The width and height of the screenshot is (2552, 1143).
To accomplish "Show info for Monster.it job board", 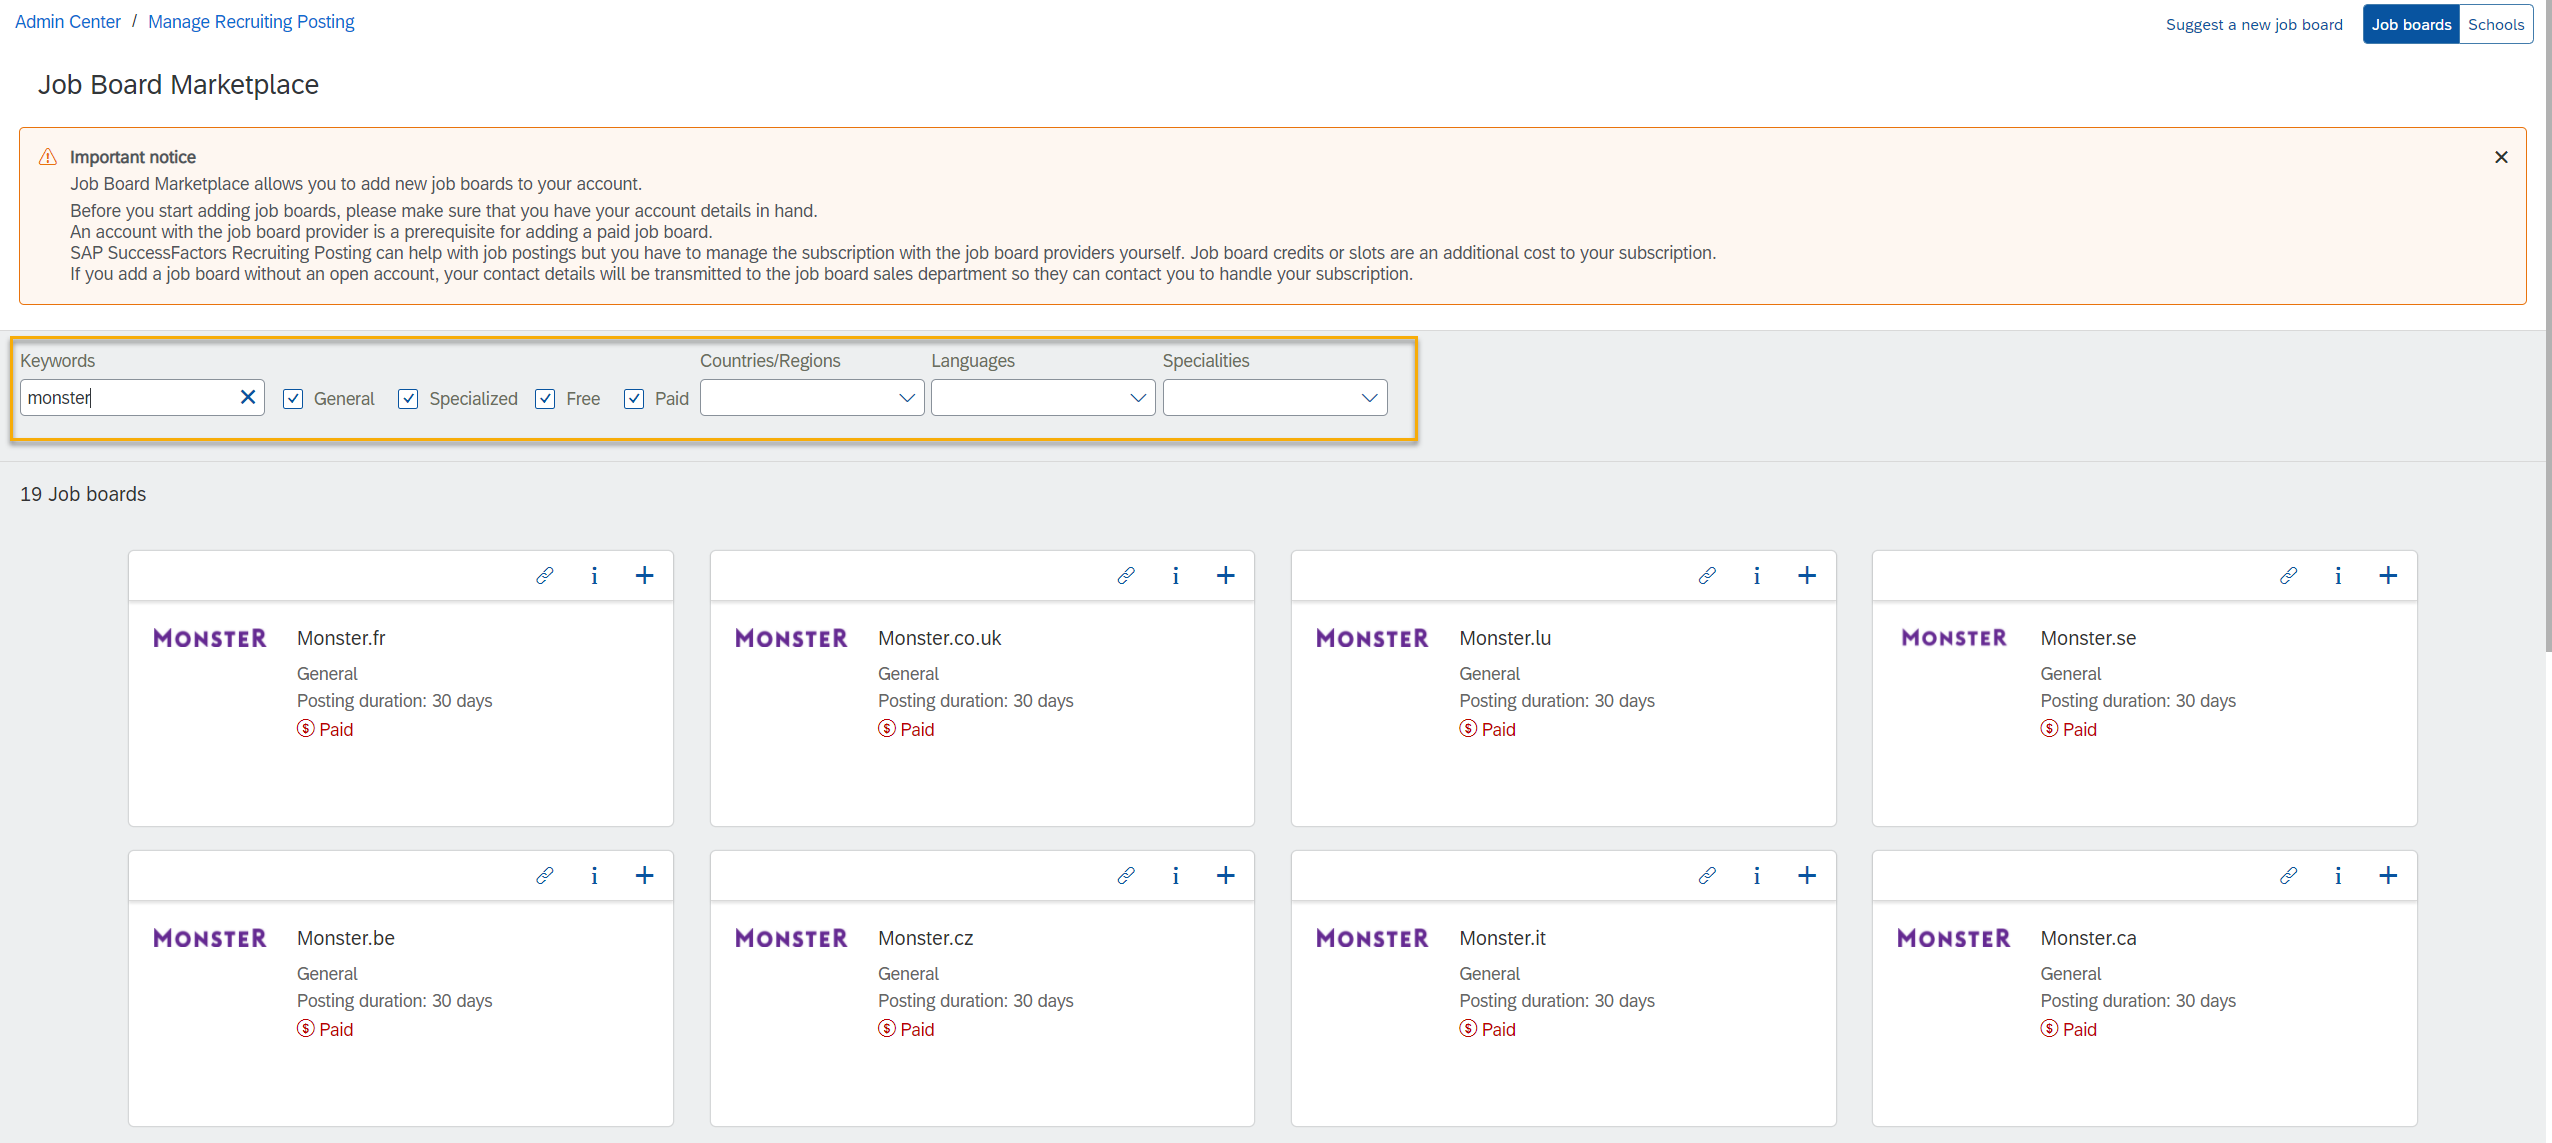I will 1757,875.
